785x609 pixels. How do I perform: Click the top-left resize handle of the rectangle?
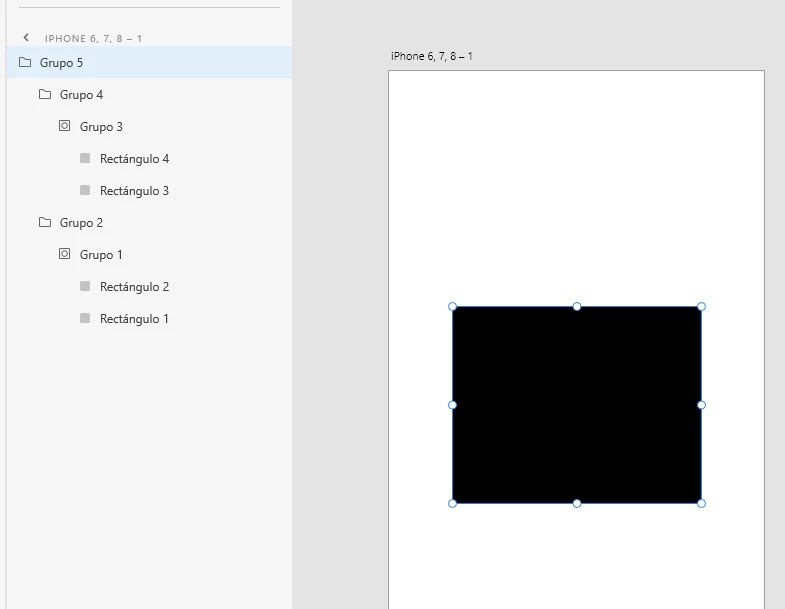(452, 307)
